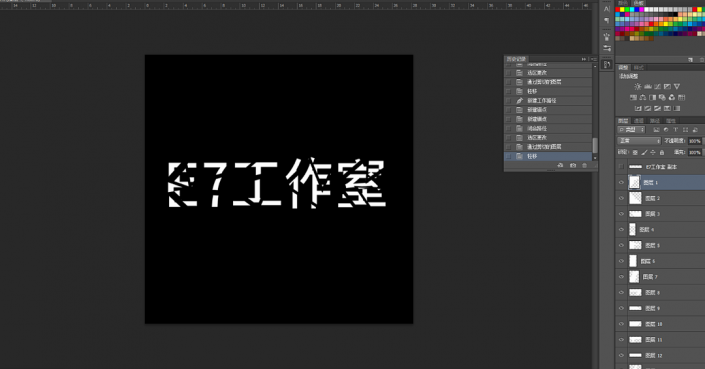
Task: Open the History panel flyout menu
Action: [x=593, y=59]
